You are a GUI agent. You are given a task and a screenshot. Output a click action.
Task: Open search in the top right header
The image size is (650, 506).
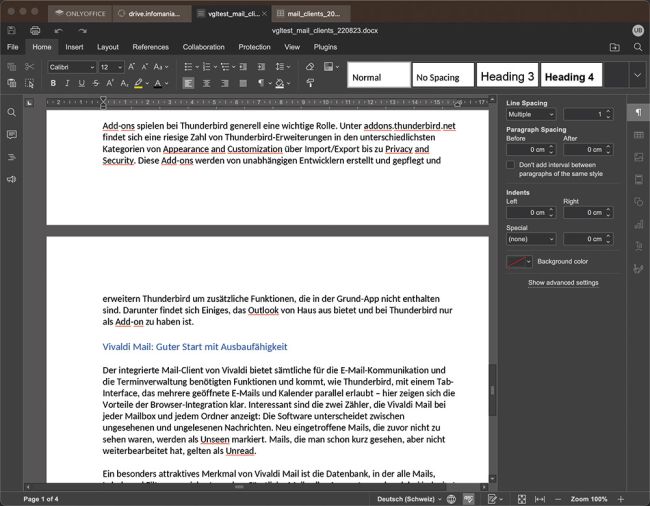pos(638,47)
